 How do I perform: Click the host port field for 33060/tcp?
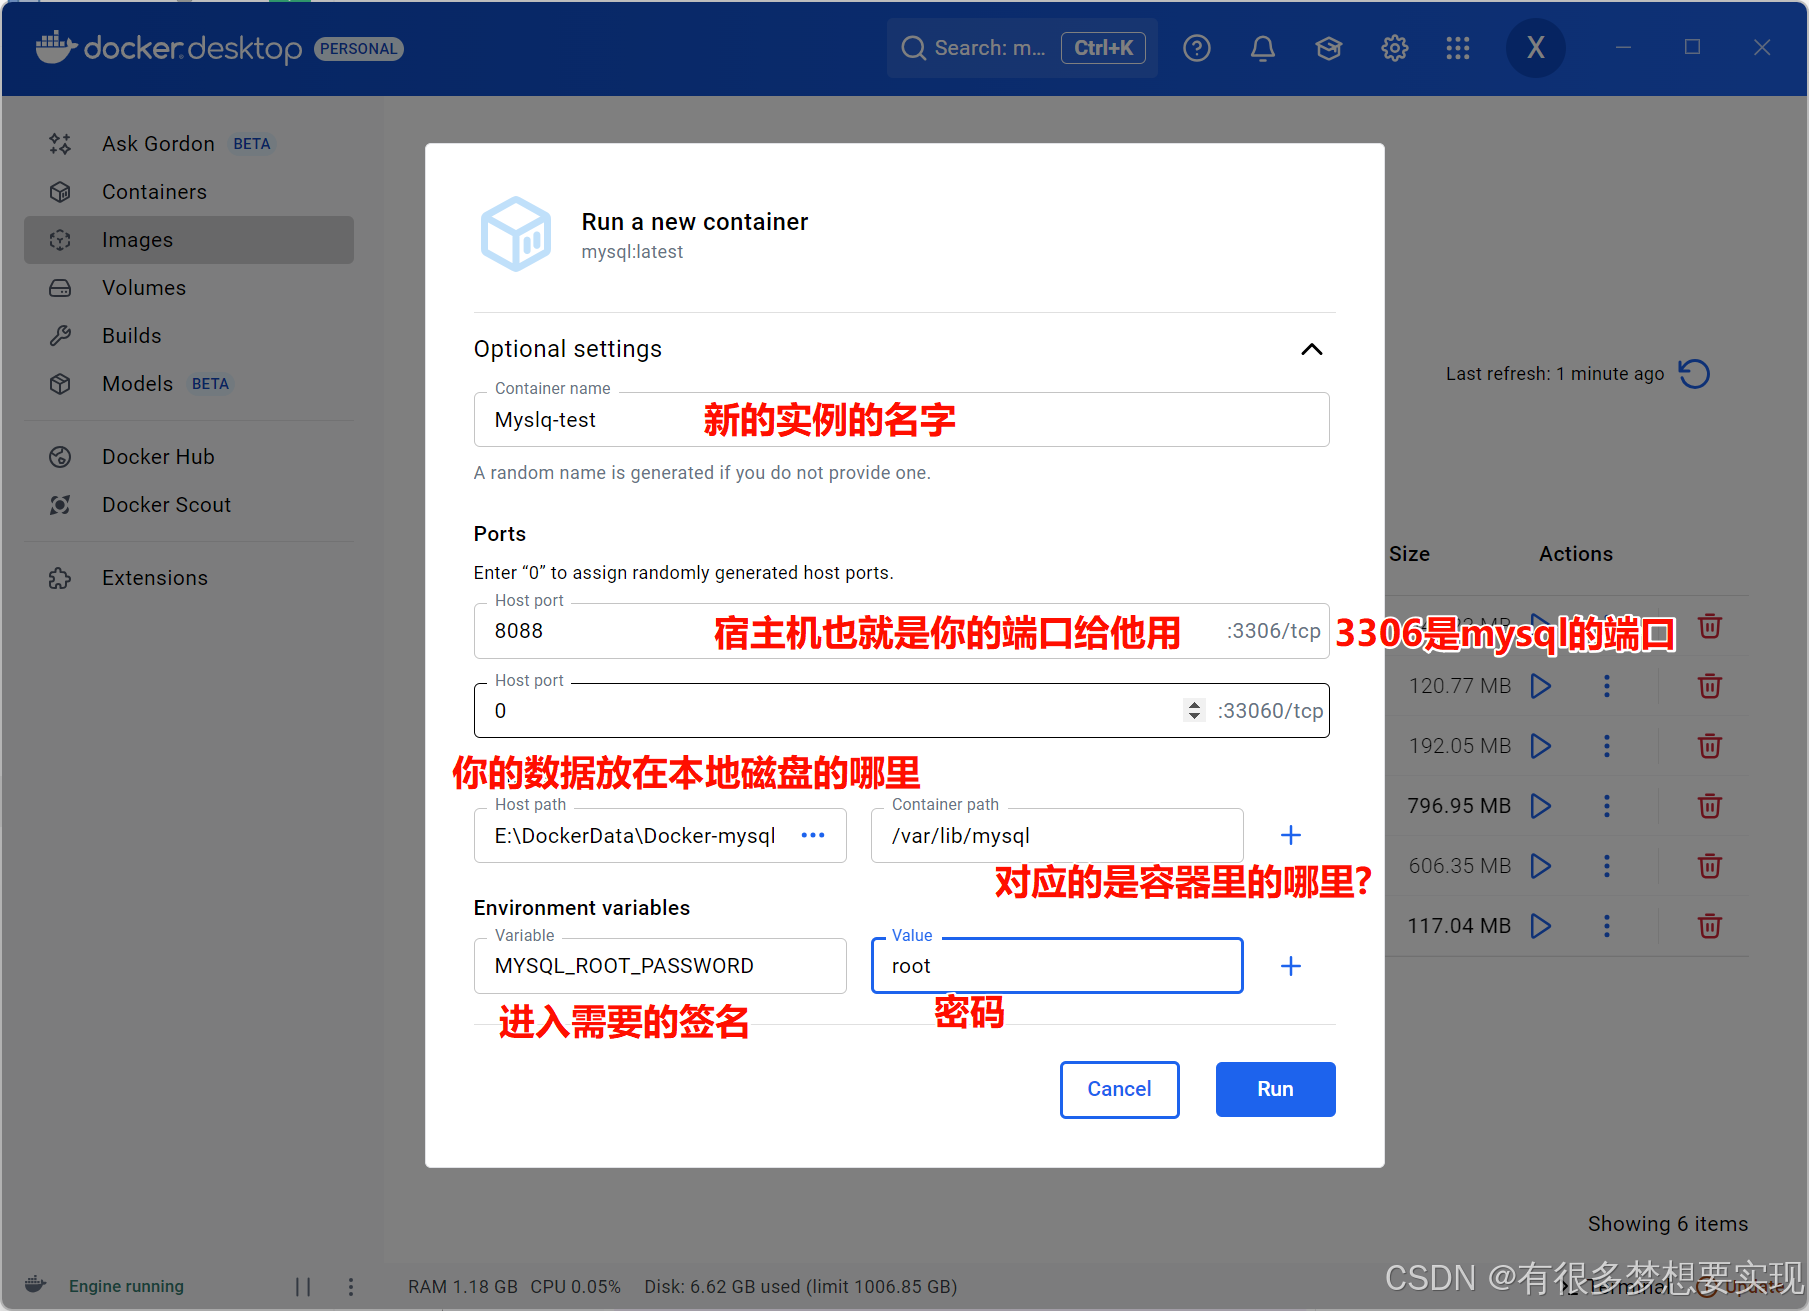[x=901, y=711]
